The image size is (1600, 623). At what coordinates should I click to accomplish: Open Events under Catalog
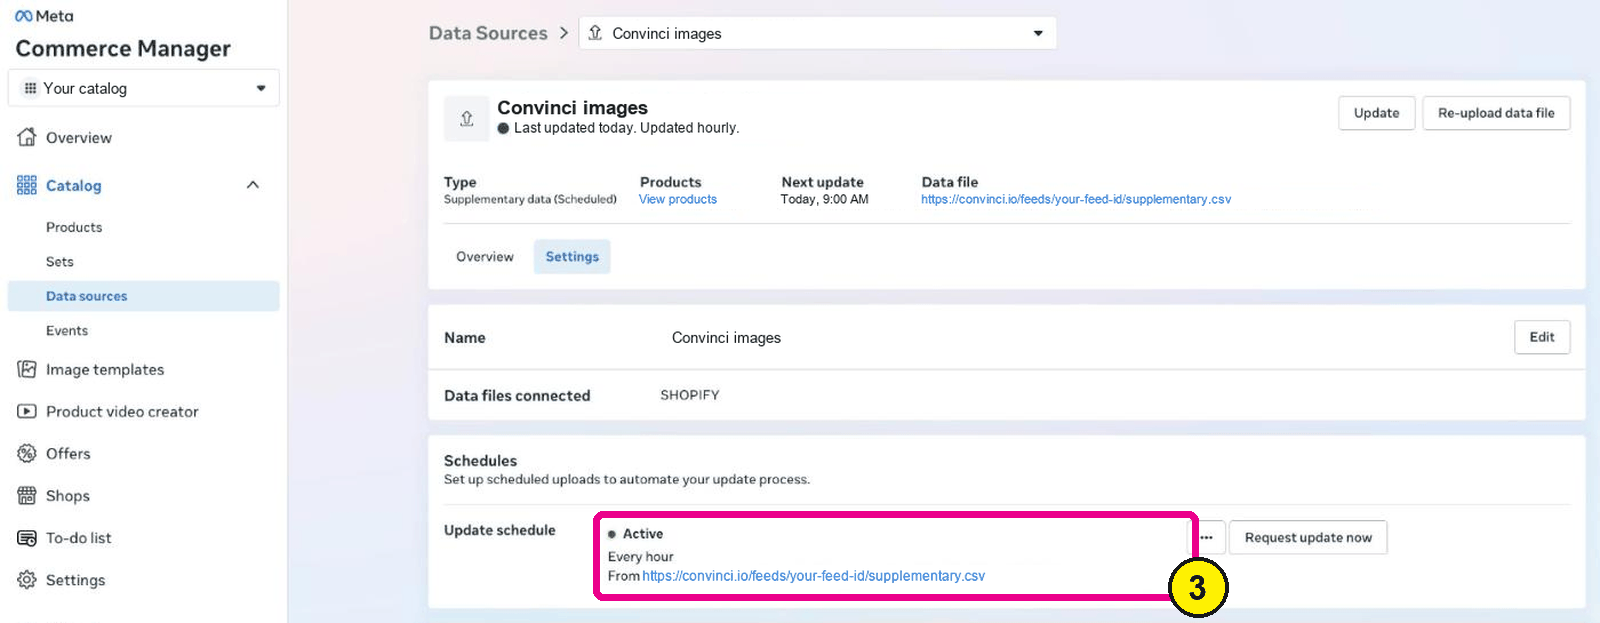coord(67,331)
